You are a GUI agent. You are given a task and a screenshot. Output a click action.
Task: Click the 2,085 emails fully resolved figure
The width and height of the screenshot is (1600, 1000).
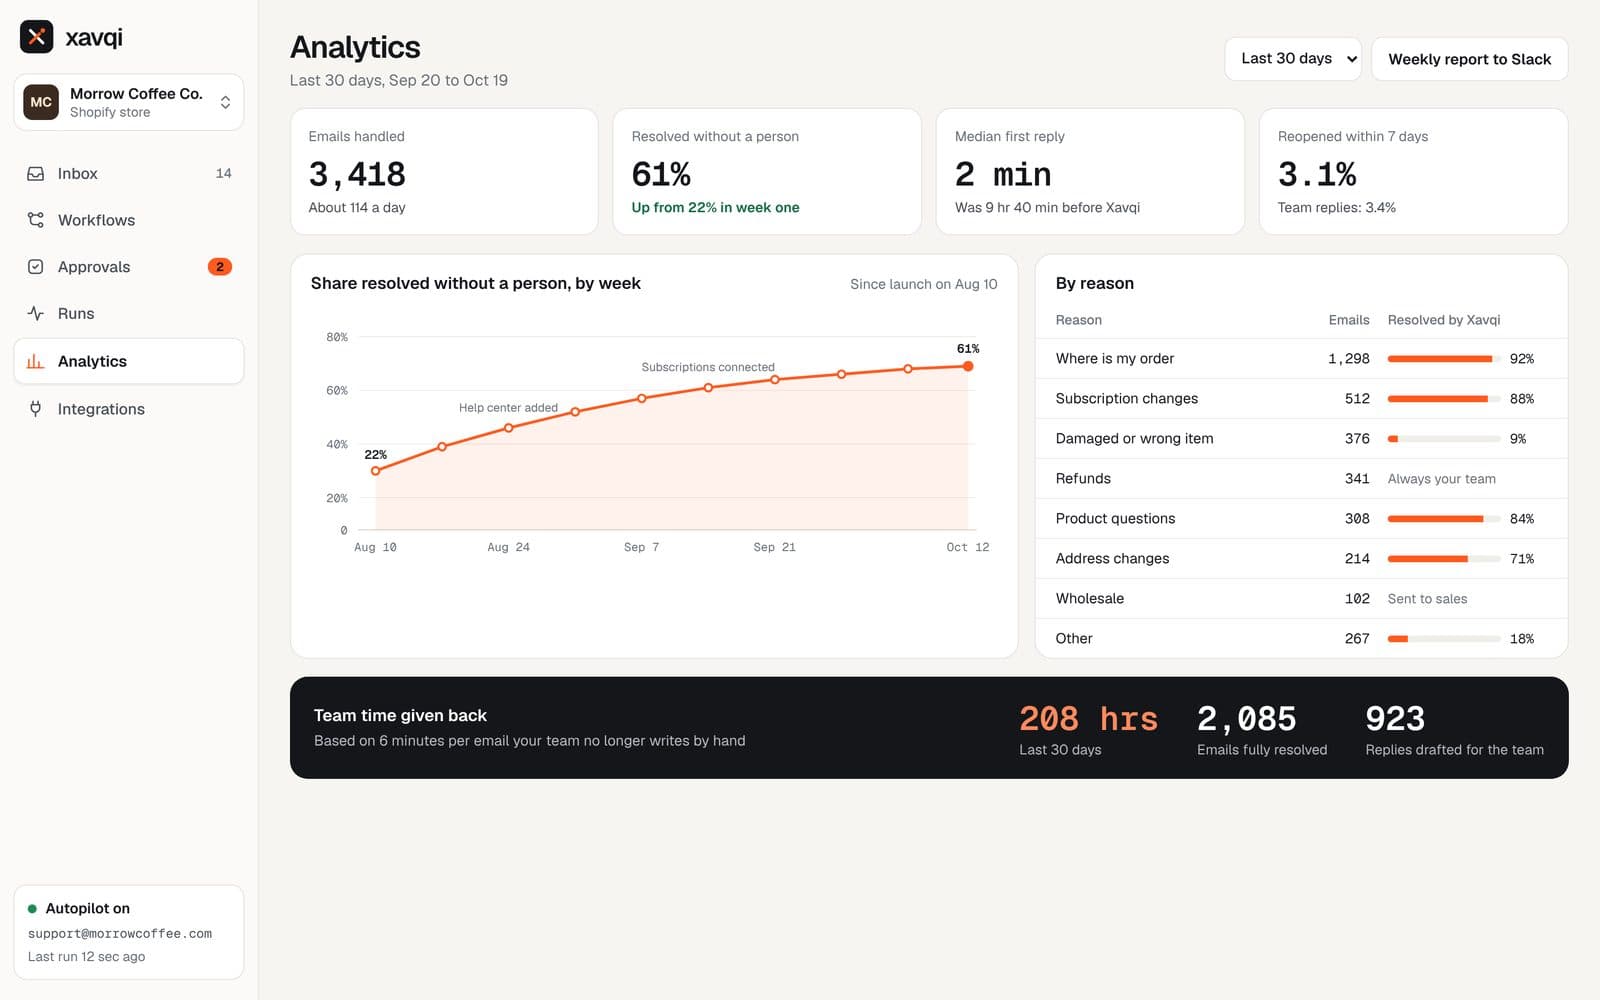click(1247, 719)
